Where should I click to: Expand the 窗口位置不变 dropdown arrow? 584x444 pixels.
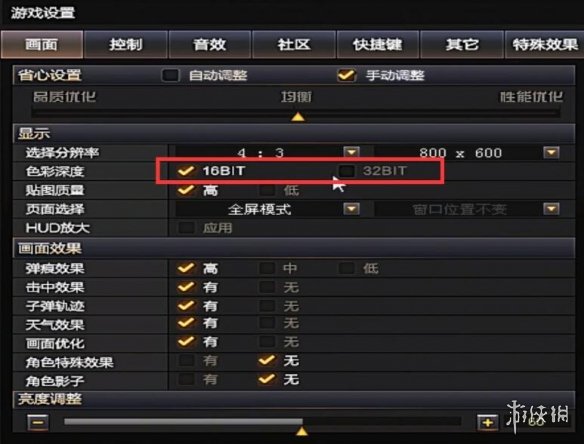pos(551,209)
